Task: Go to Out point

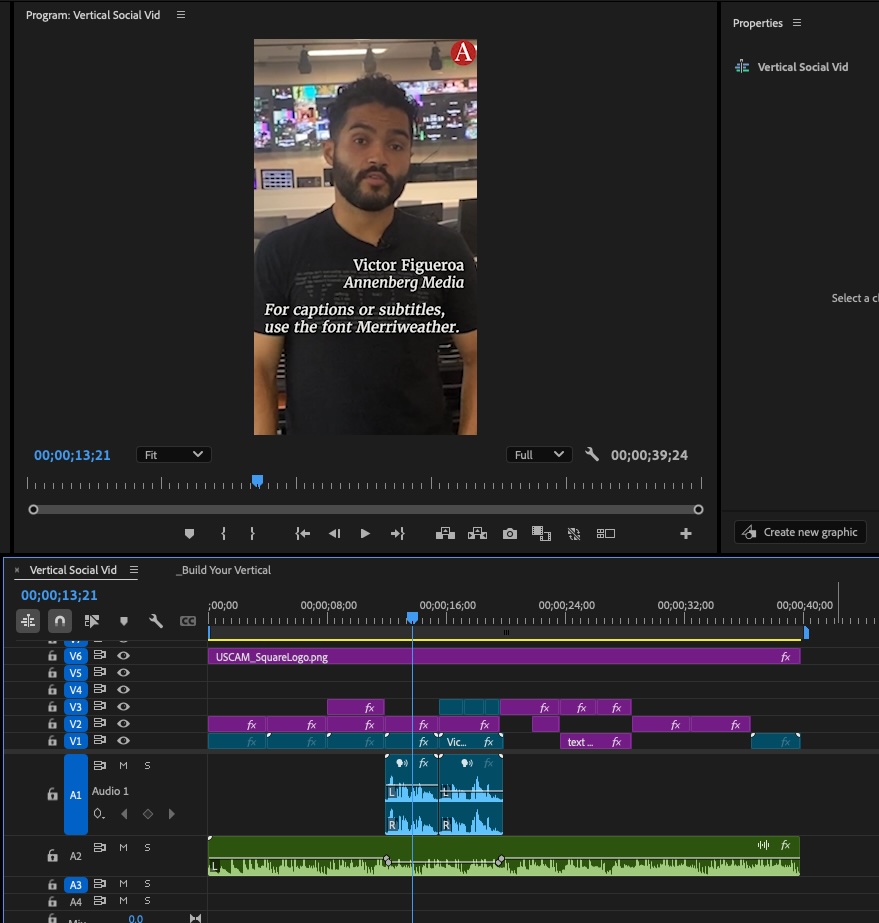Action: tap(397, 534)
